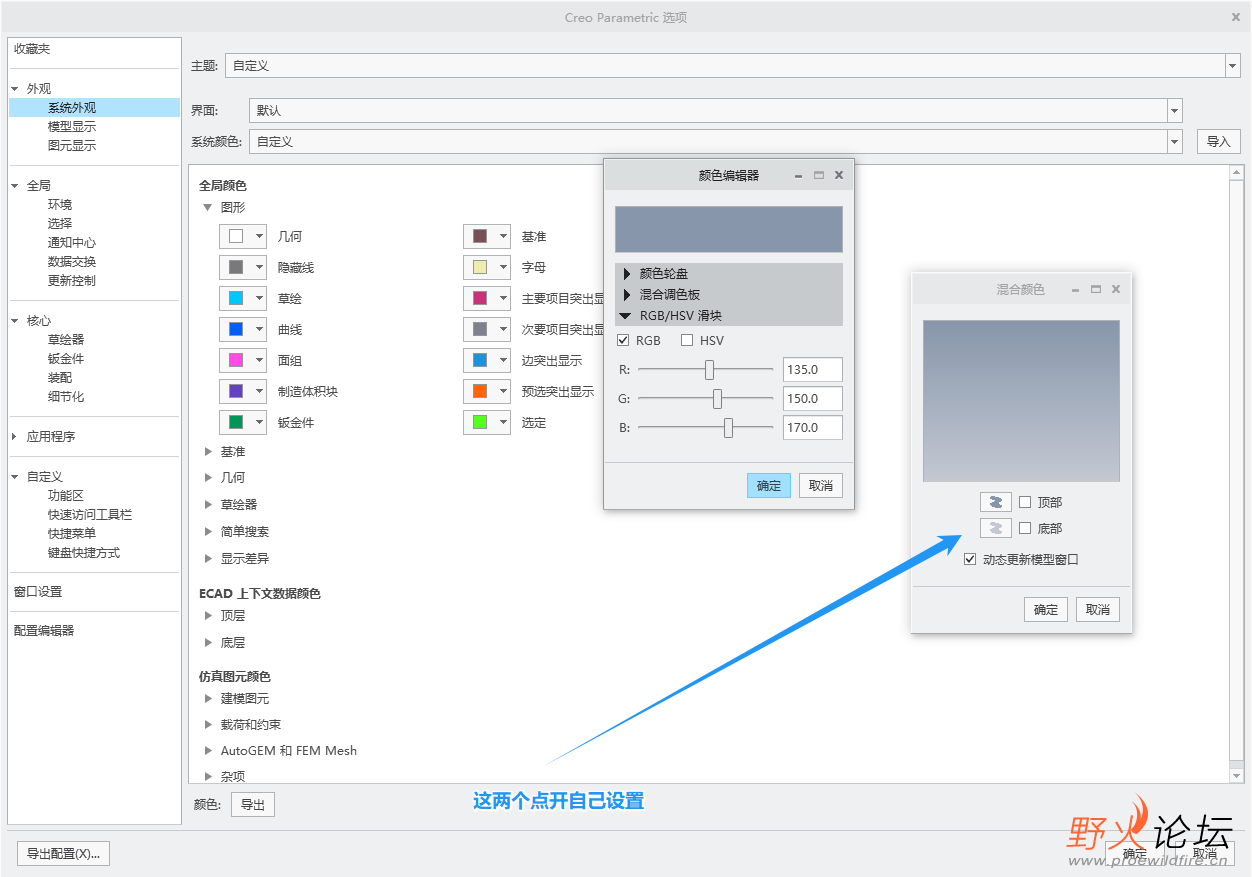Click 导入 button for system colors

pos(1218,142)
